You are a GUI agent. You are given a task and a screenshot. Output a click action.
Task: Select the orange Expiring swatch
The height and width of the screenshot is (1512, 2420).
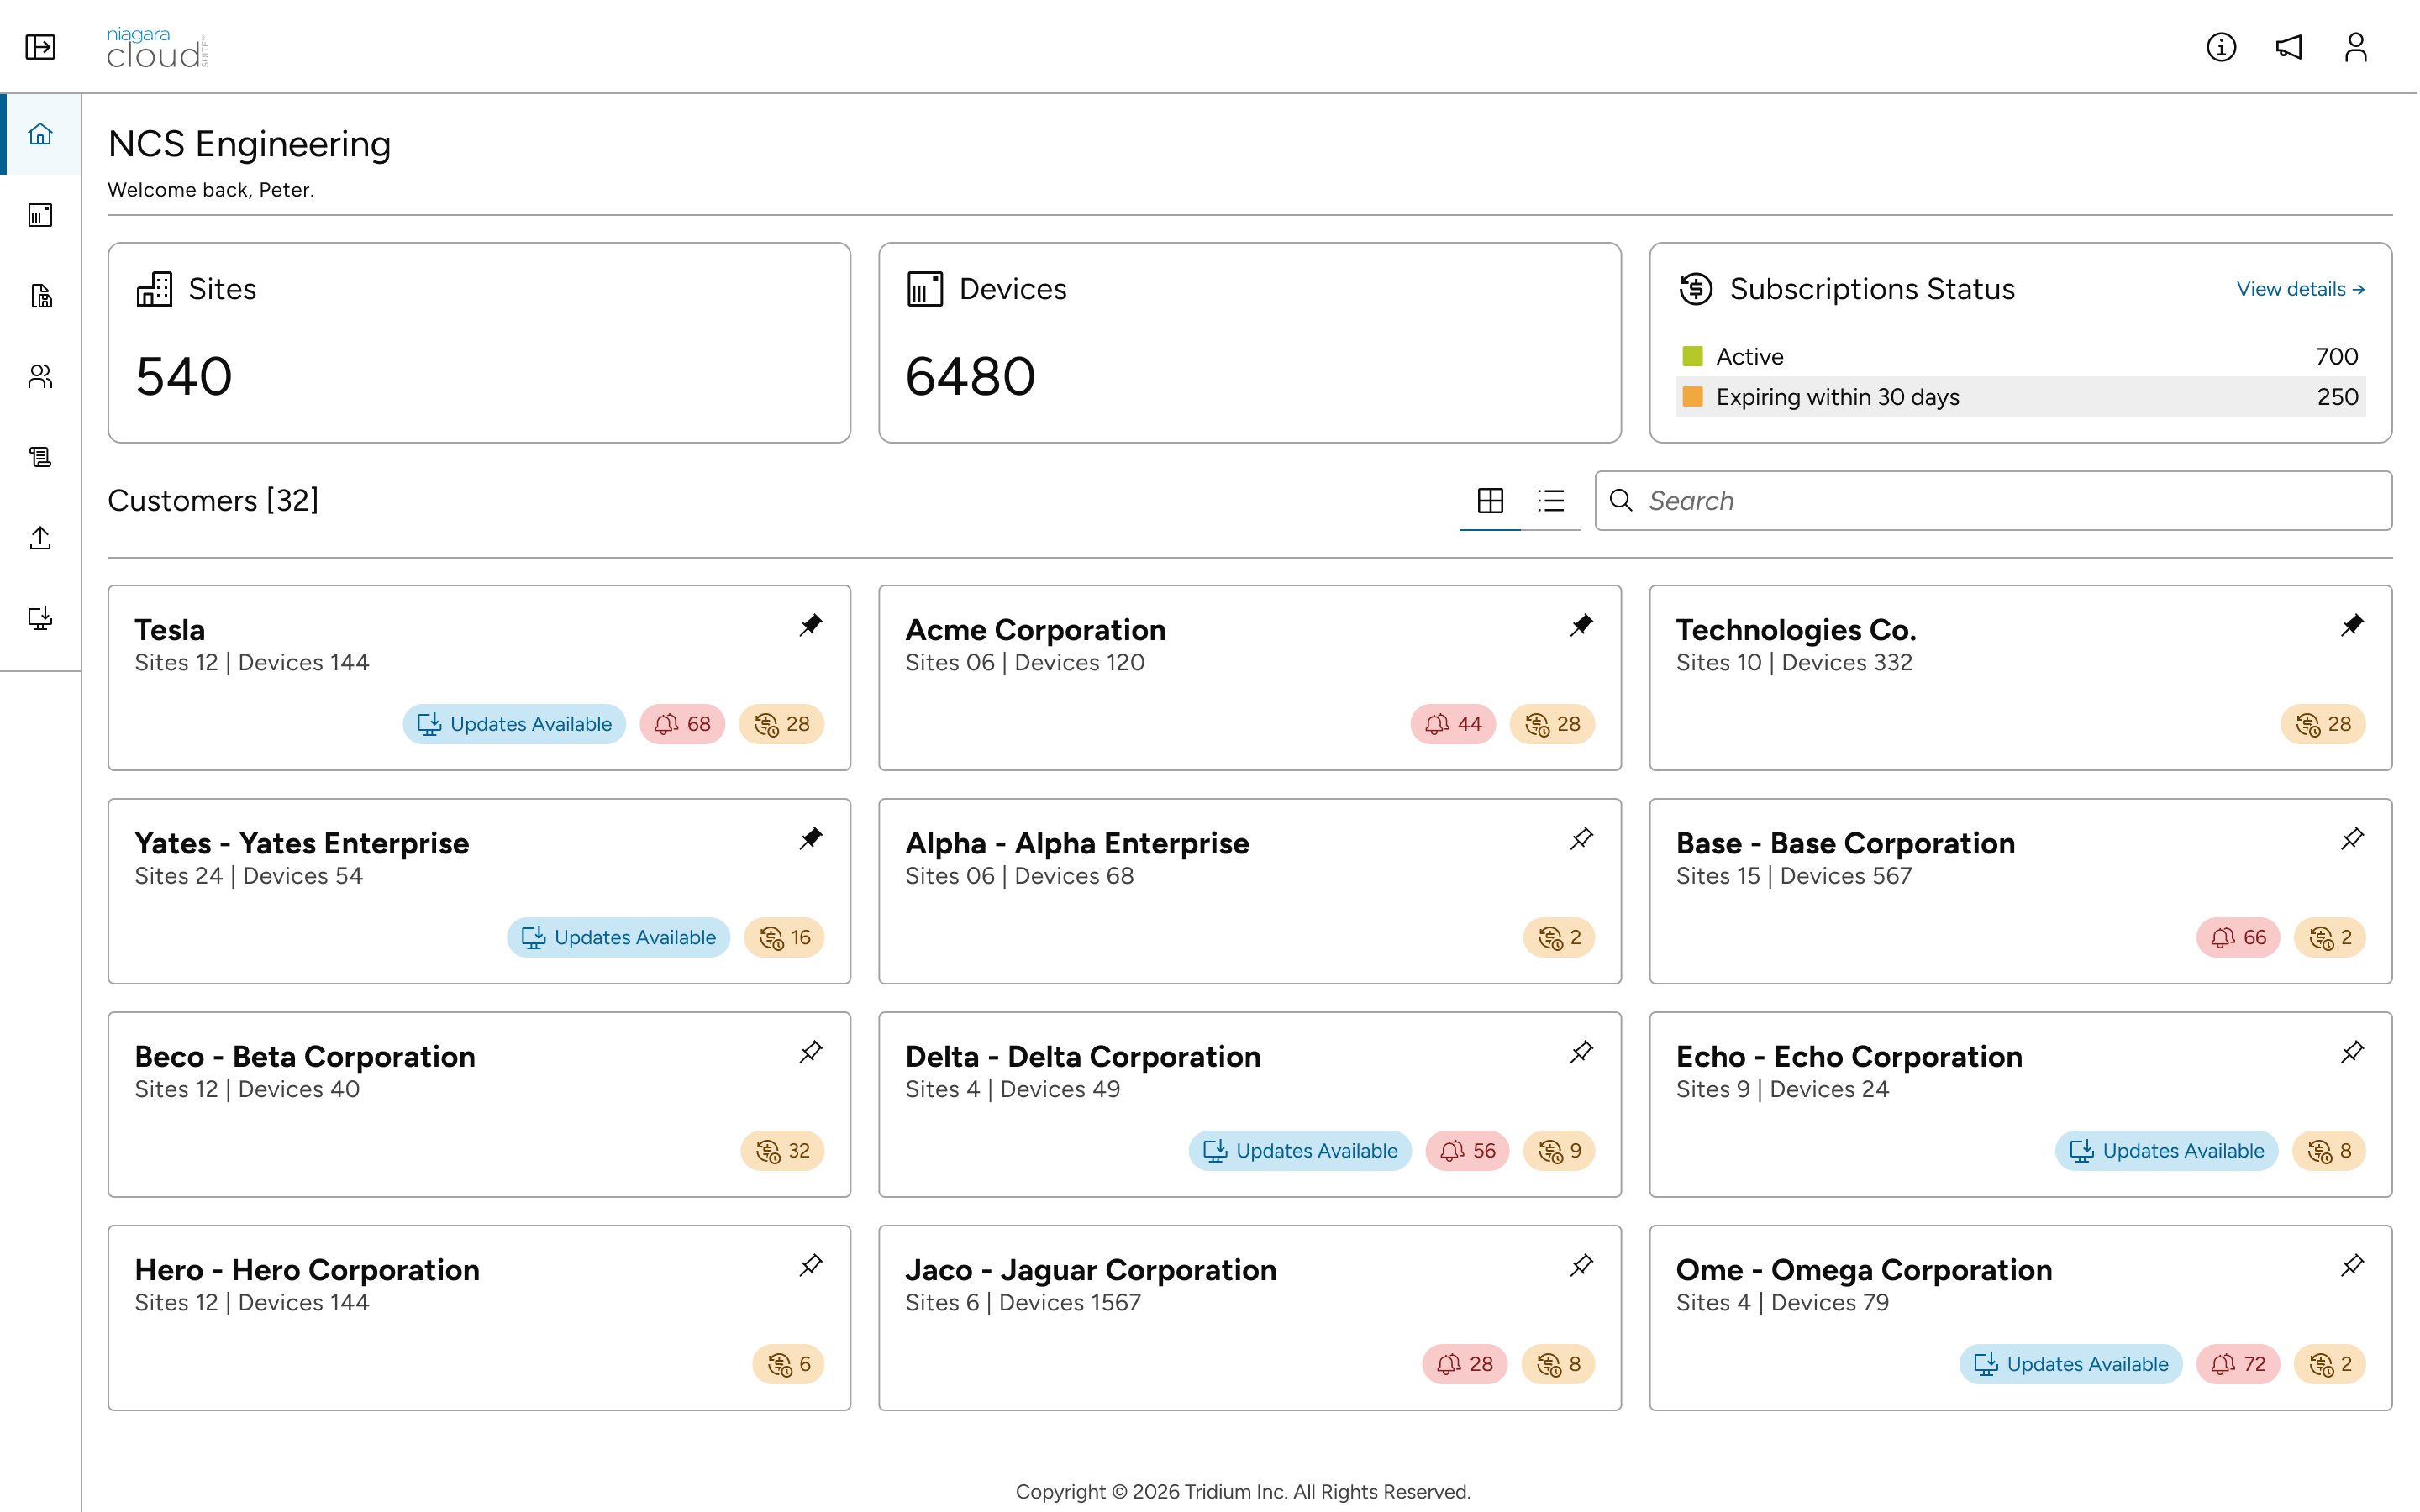click(x=1692, y=397)
